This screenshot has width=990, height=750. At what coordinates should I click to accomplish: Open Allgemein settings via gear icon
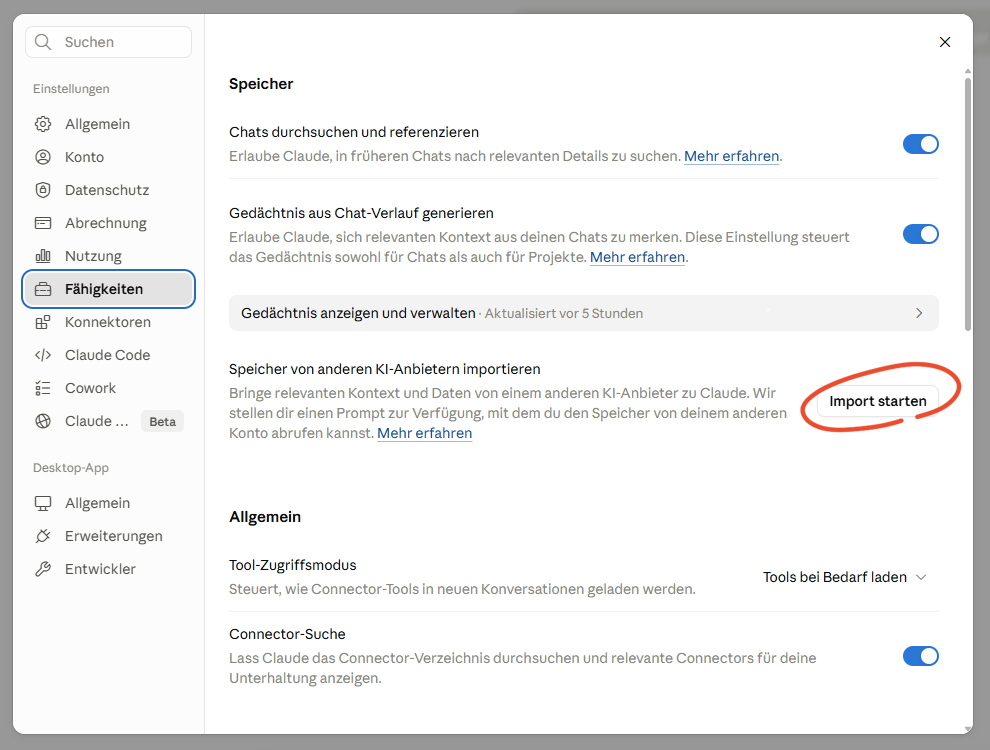tap(43, 124)
